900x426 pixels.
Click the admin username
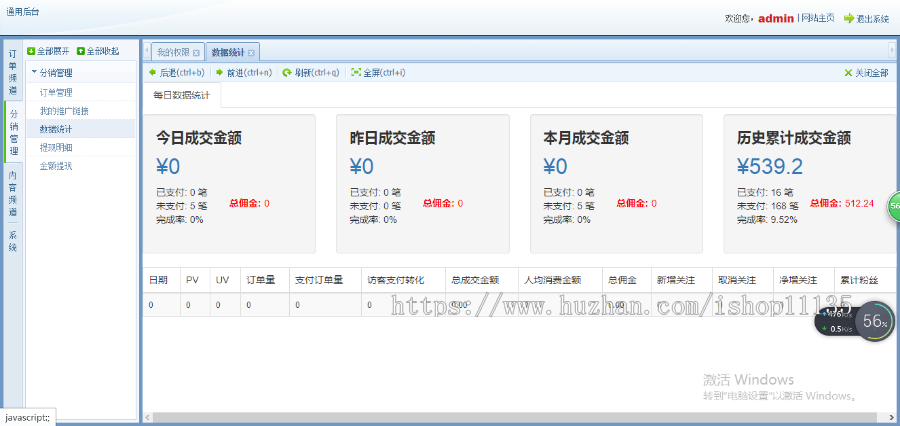click(776, 18)
